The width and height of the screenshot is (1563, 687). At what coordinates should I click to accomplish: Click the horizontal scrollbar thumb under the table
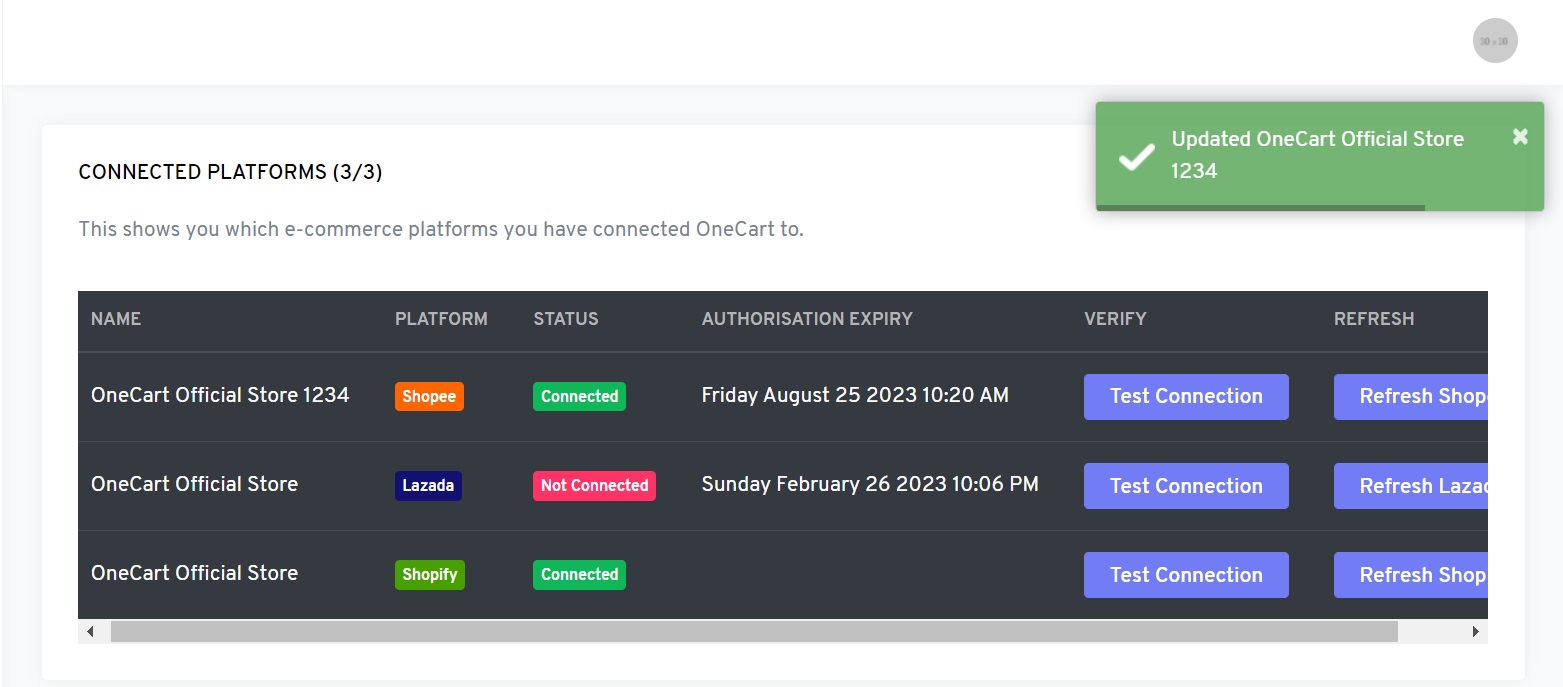click(753, 632)
